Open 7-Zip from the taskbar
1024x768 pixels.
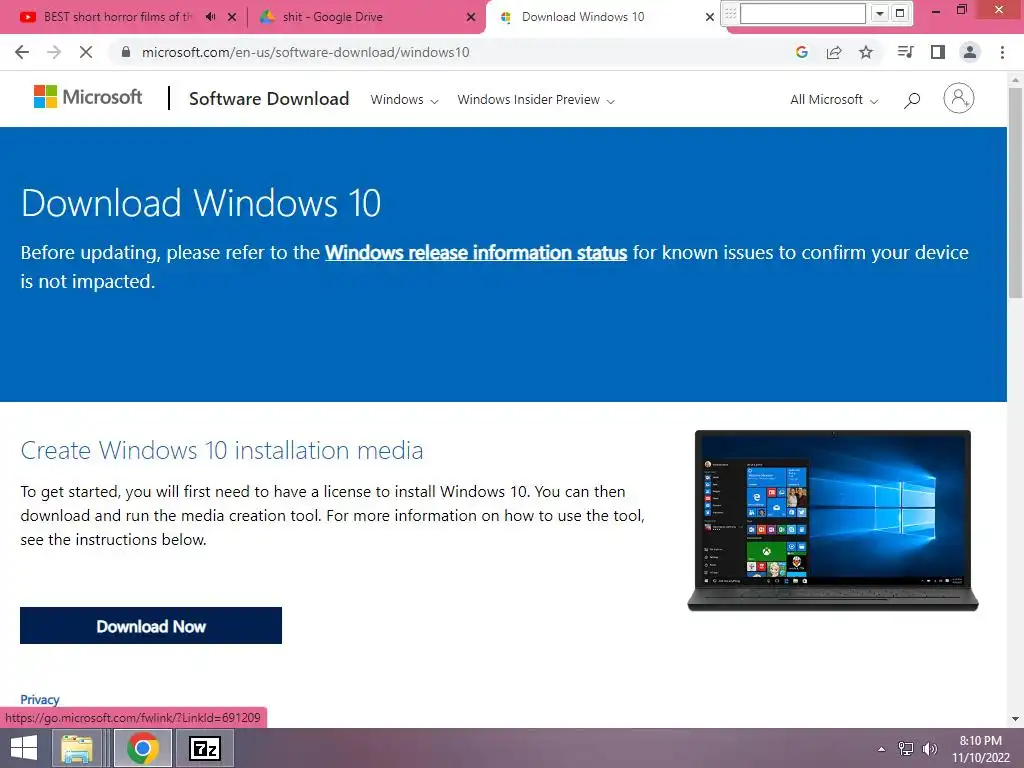(204, 748)
